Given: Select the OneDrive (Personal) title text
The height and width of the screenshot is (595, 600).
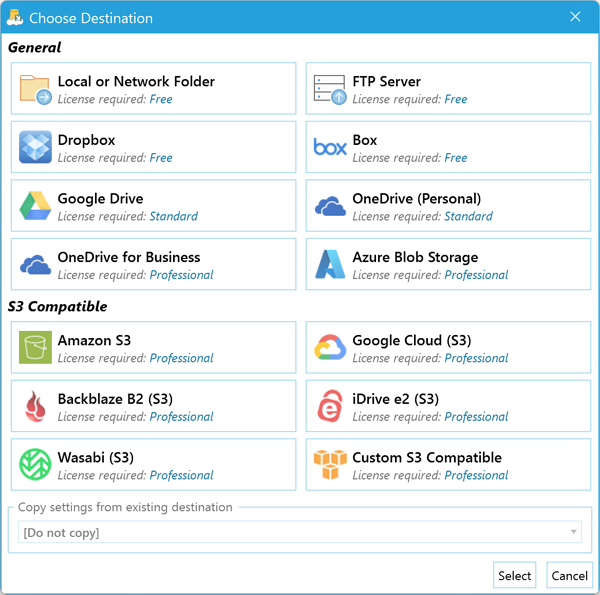Looking at the screenshot, I should coord(417,199).
